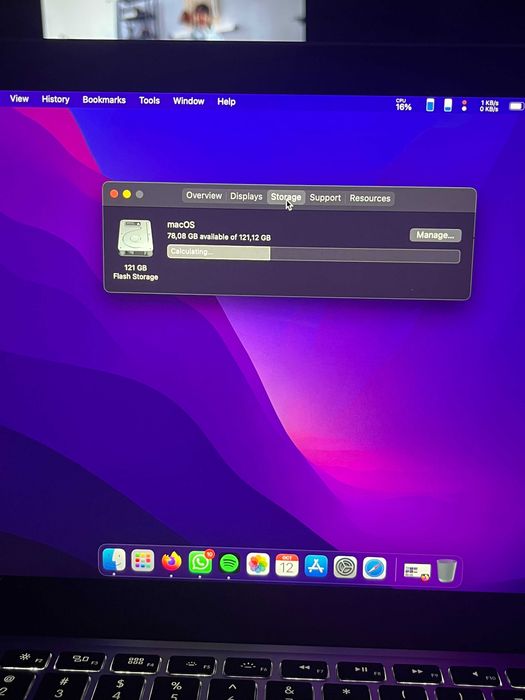
Task: Click the Manage... button
Action: [435, 235]
